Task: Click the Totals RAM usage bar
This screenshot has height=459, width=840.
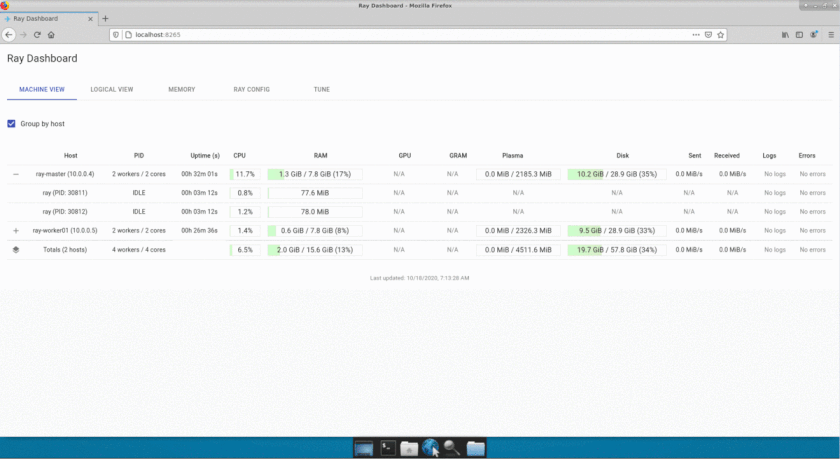Action: tap(315, 250)
